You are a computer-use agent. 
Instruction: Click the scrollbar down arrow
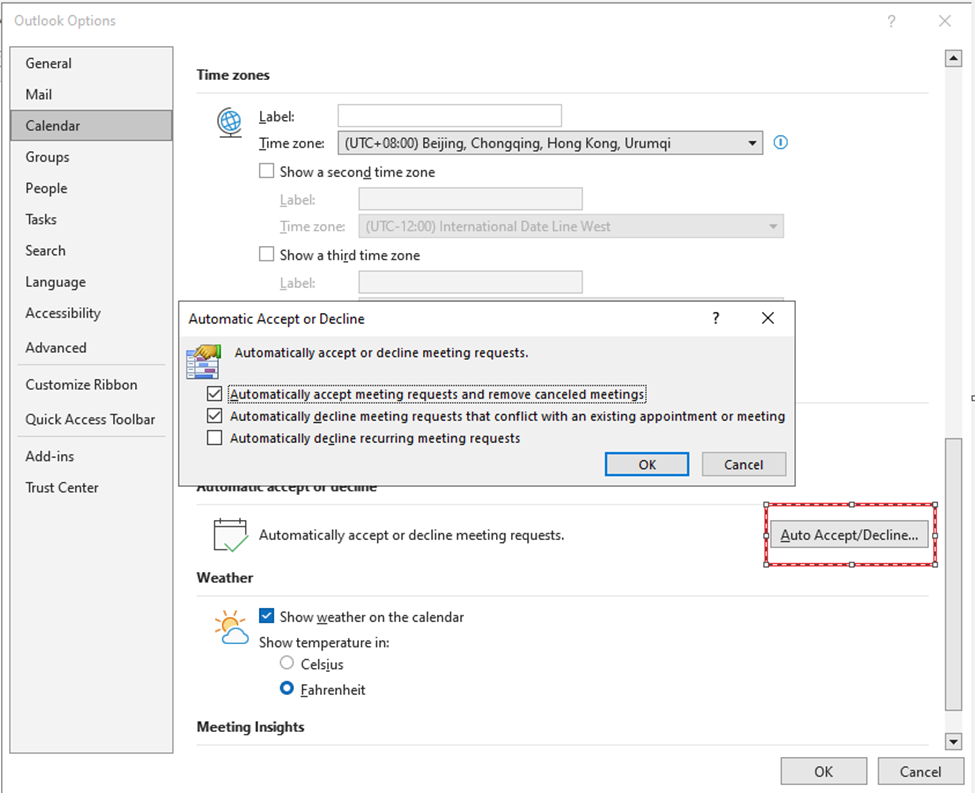(x=953, y=741)
